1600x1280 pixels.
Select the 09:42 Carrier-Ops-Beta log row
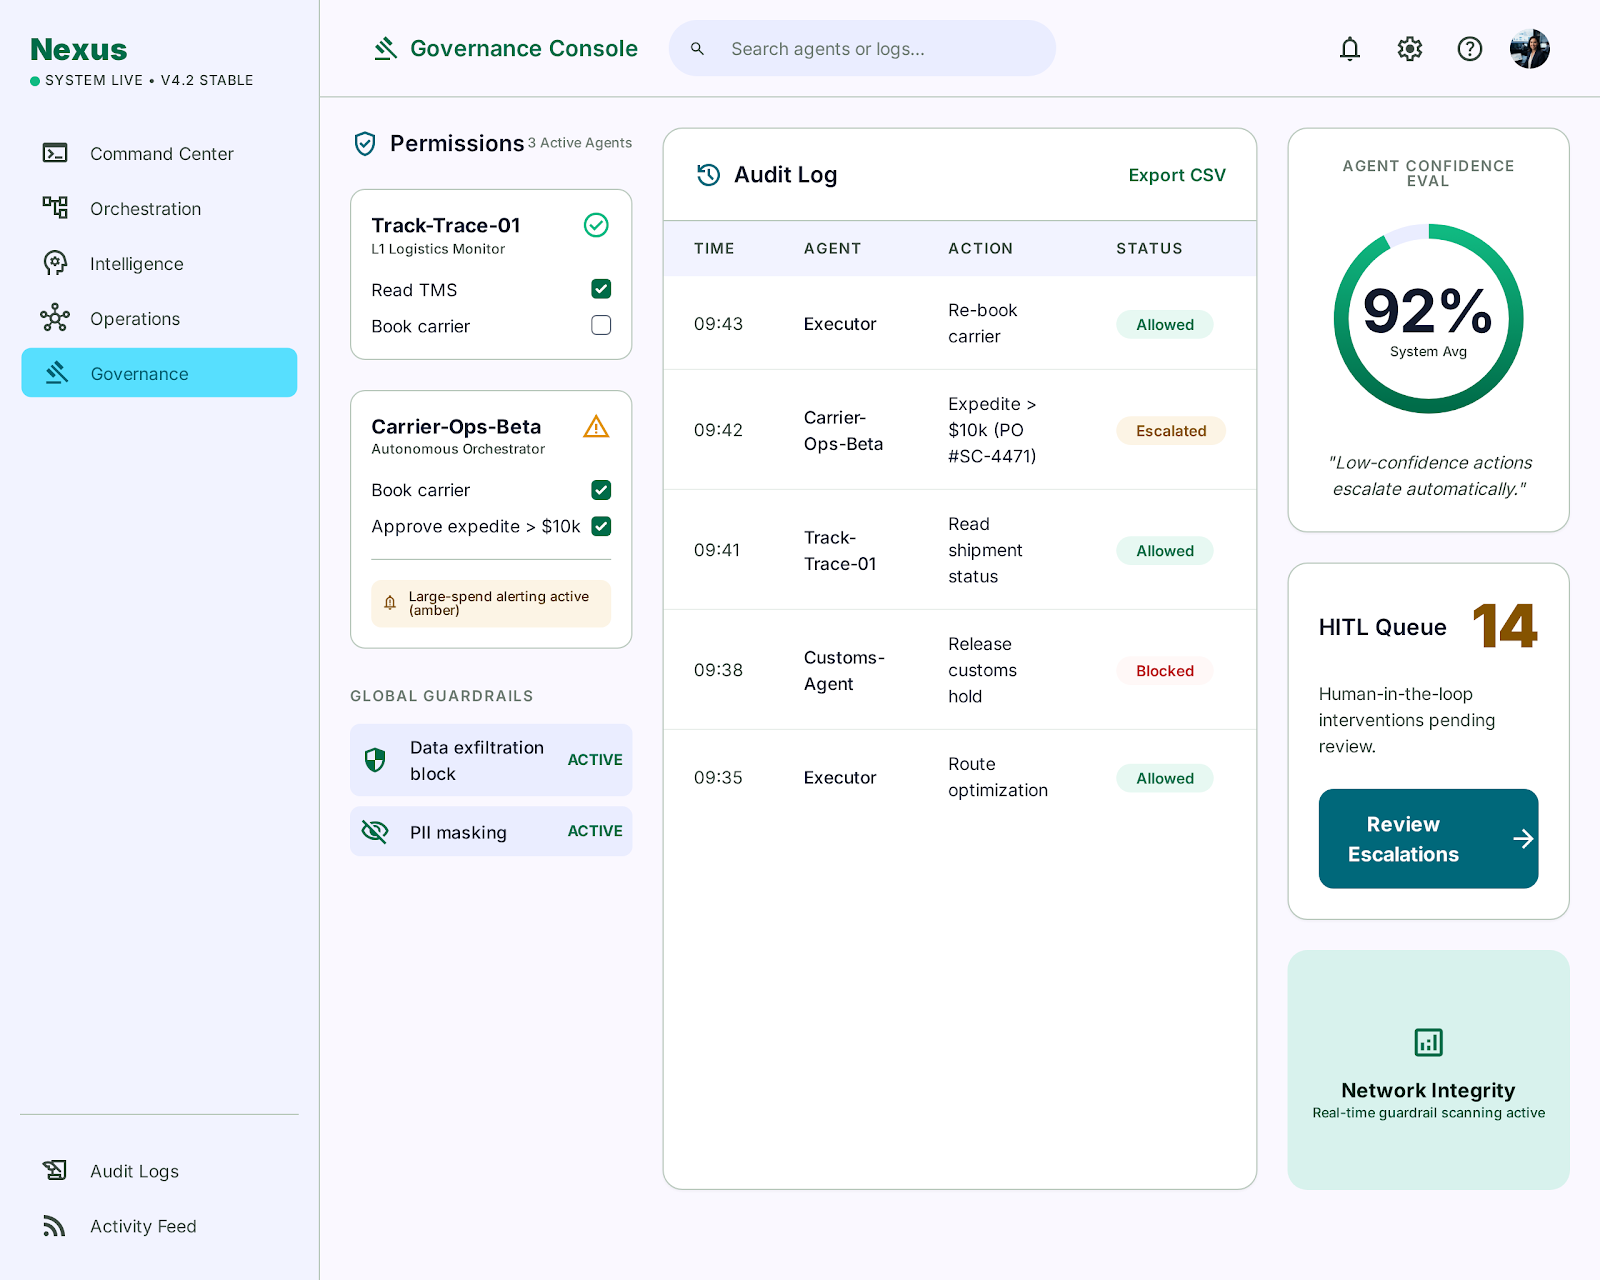pyautogui.click(x=960, y=430)
